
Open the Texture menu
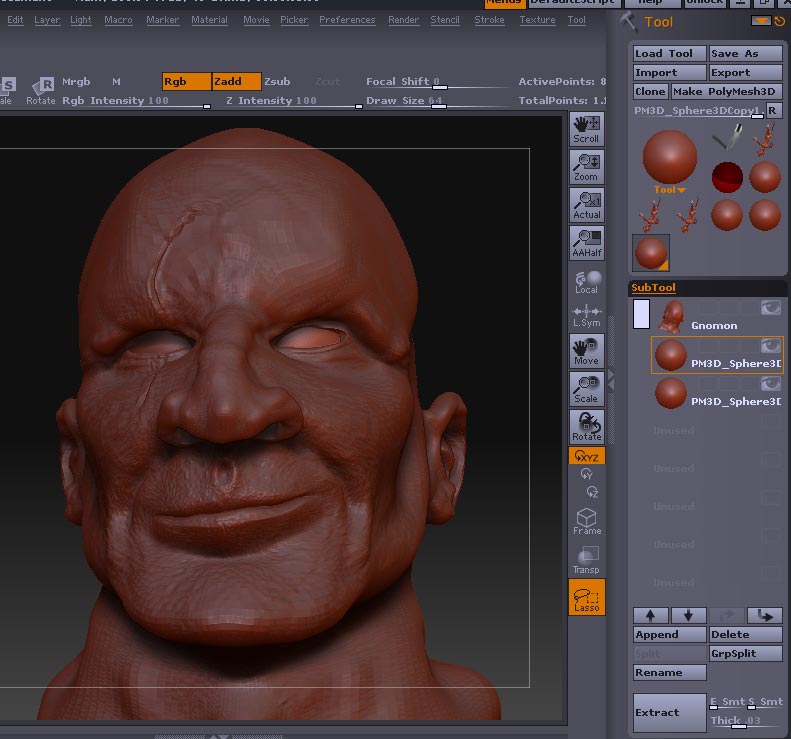coord(537,20)
